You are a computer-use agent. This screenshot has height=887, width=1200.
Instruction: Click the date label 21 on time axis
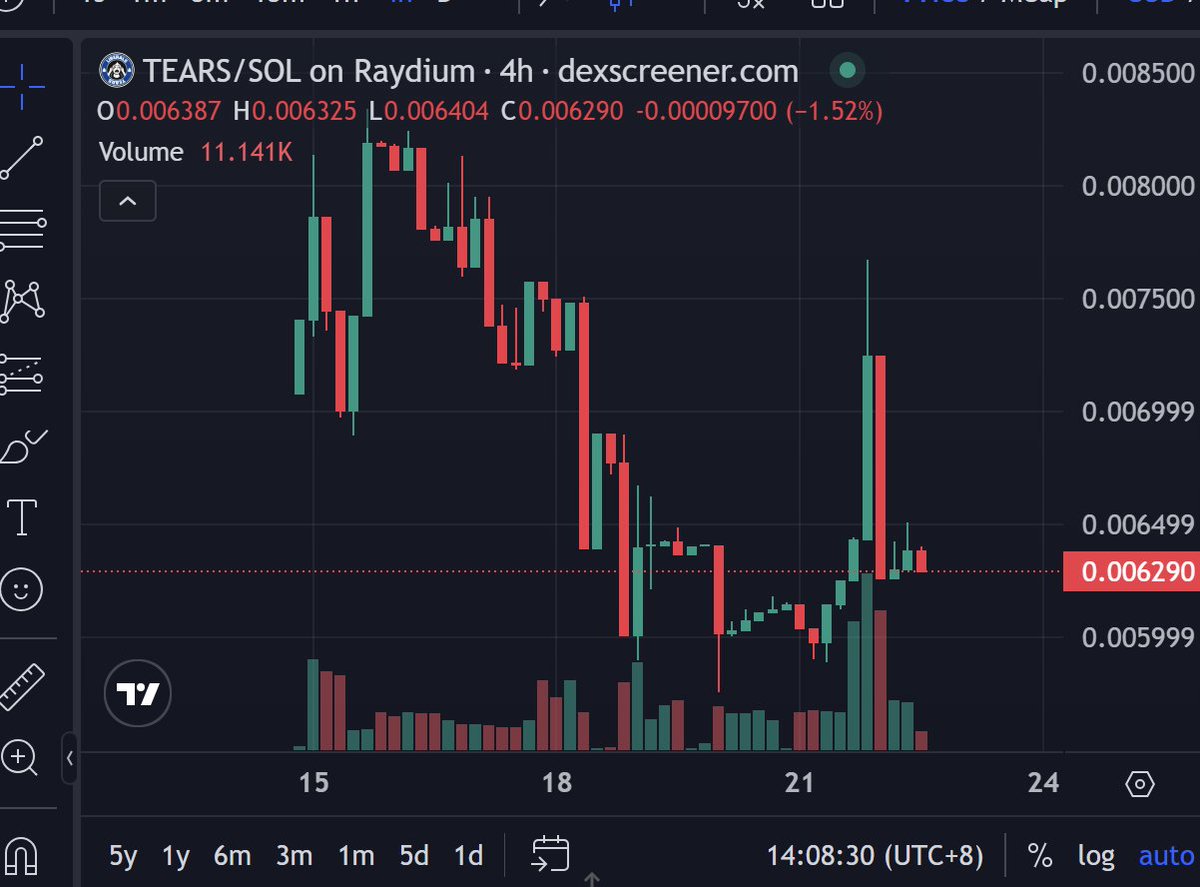[x=800, y=783]
